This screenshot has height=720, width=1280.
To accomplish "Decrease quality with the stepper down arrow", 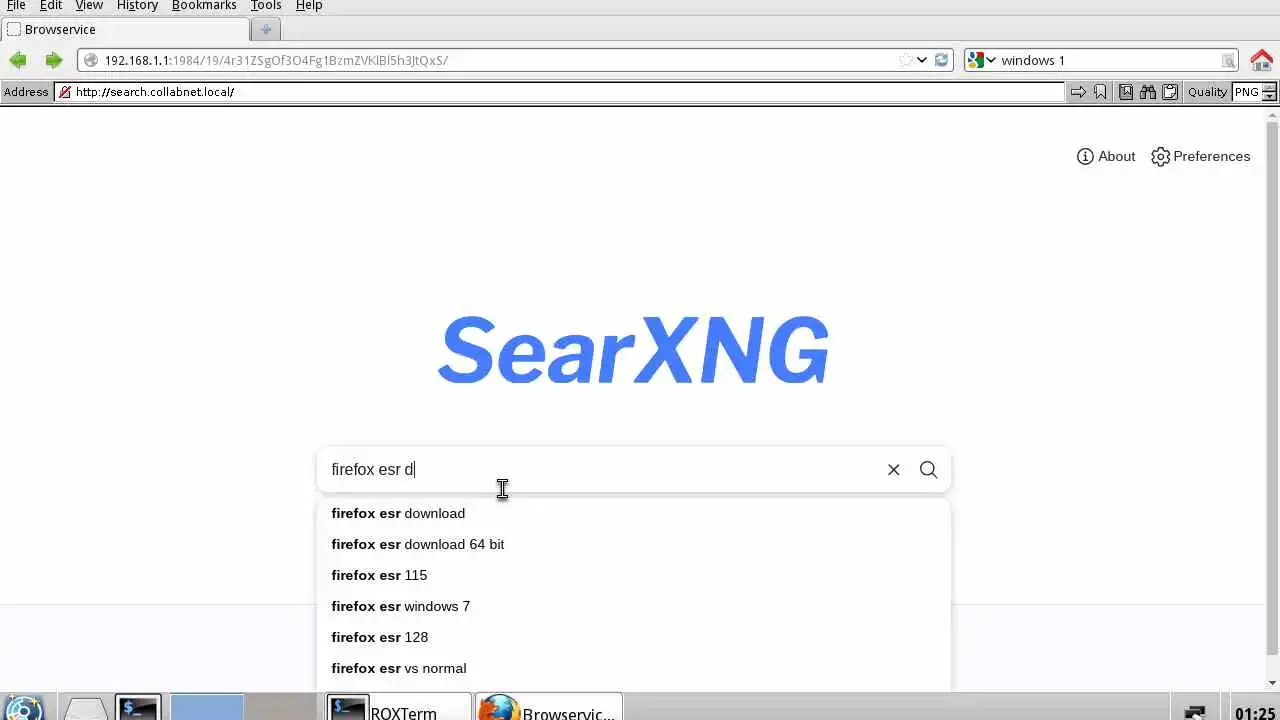I will 1269,97.
